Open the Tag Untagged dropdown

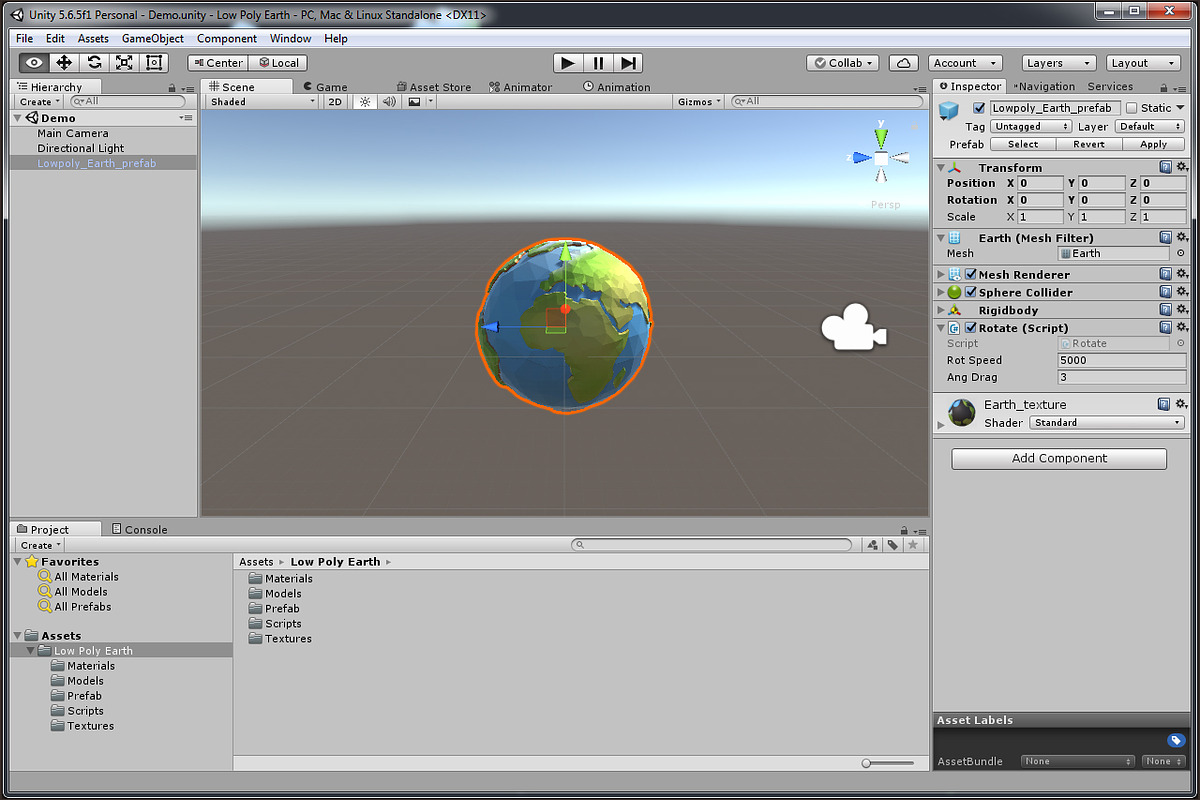1031,127
